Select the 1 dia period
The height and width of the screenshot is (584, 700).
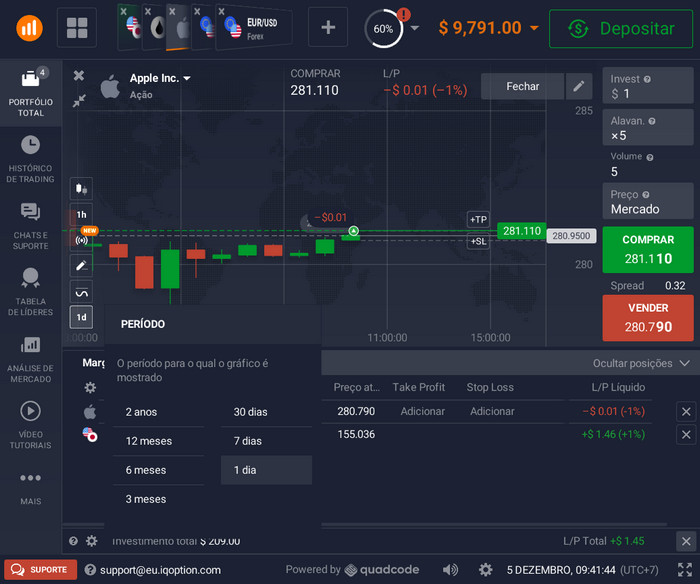click(x=267, y=470)
